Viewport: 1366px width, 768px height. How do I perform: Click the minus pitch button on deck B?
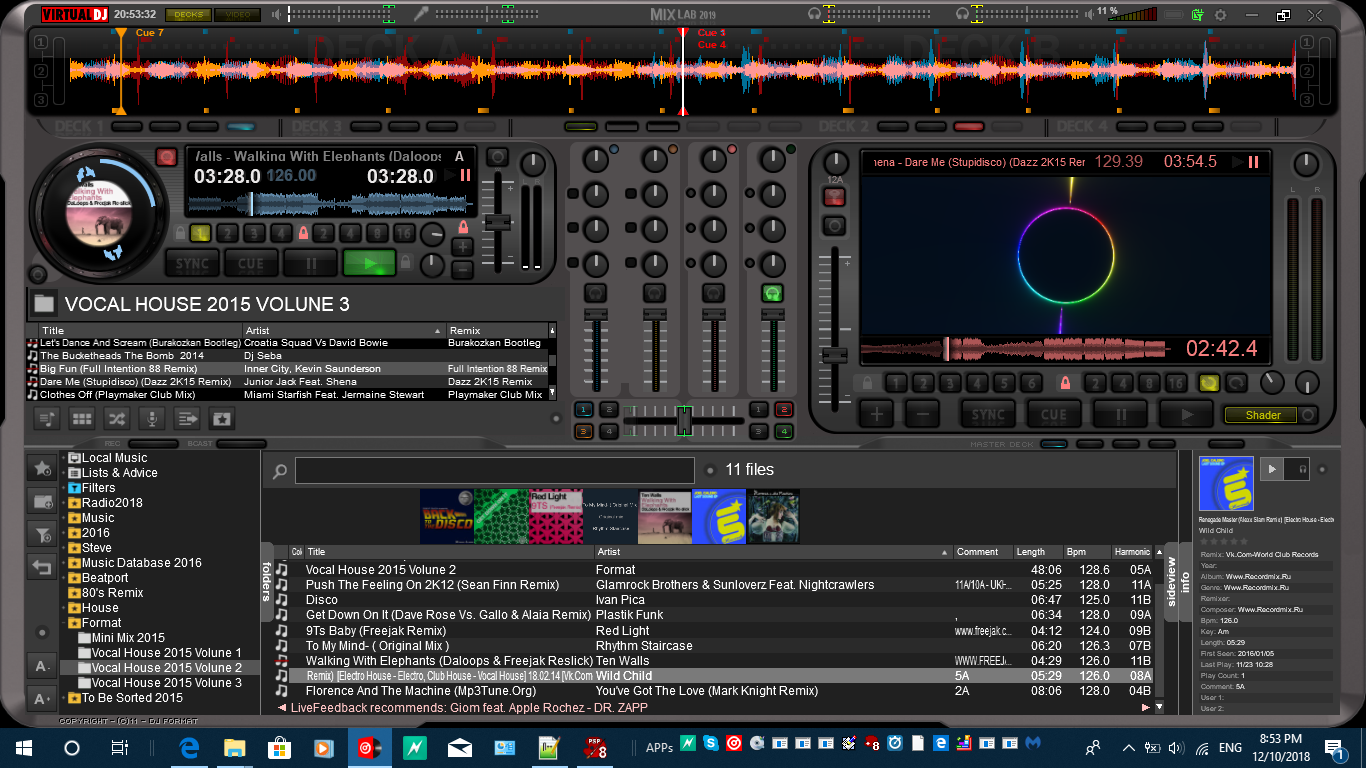[x=923, y=414]
